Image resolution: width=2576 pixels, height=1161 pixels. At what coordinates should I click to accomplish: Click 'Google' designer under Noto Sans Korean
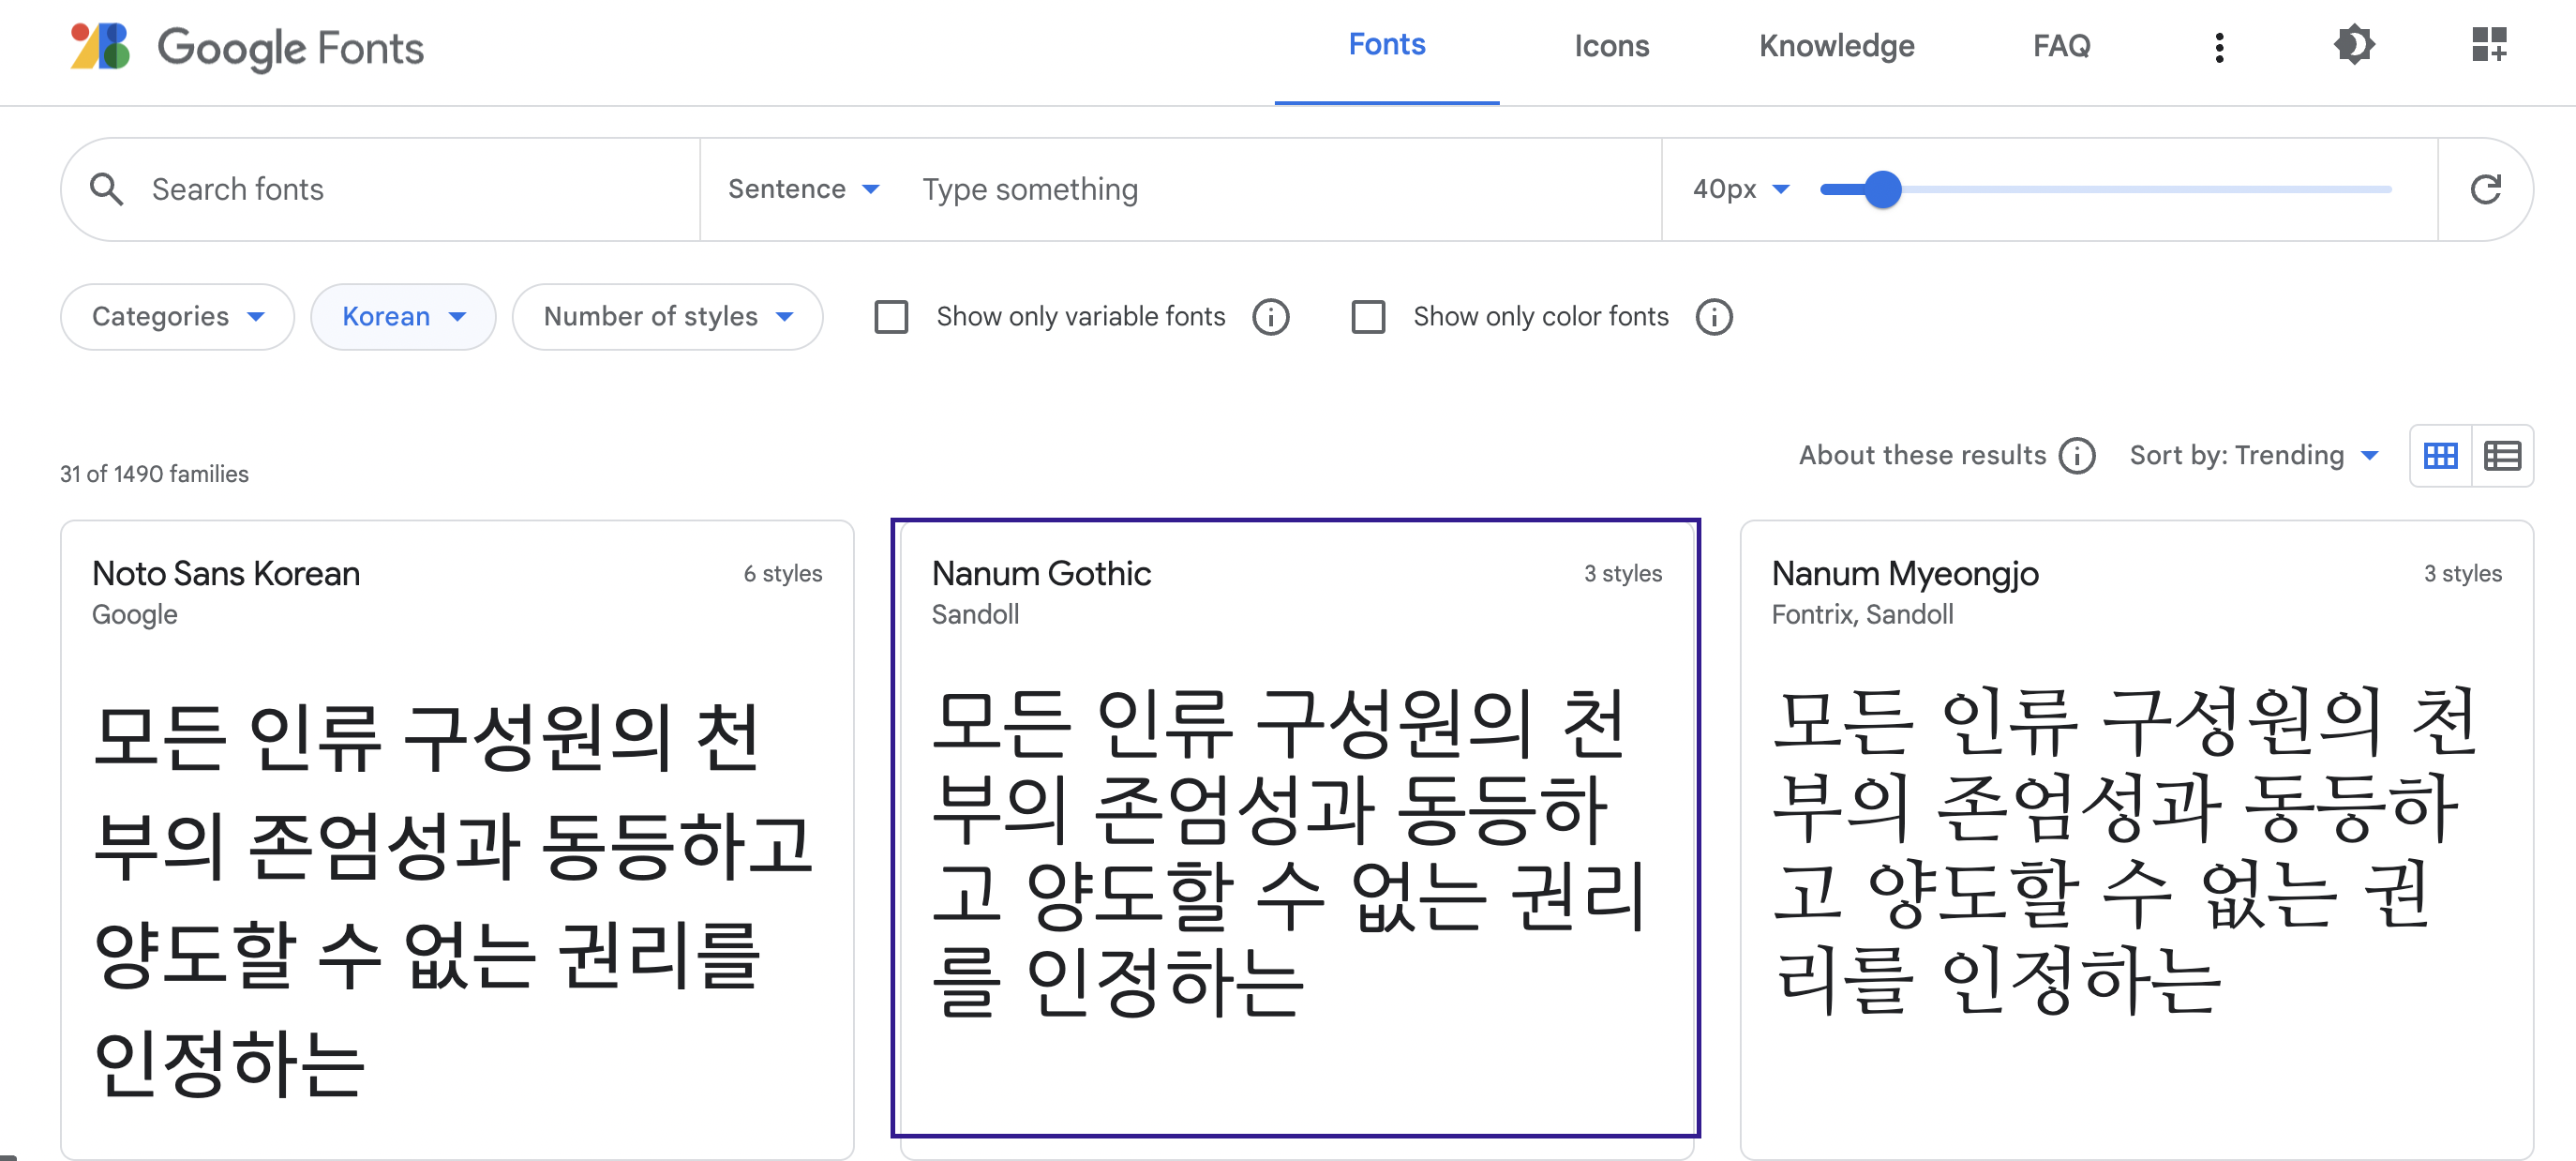tap(134, 616)
